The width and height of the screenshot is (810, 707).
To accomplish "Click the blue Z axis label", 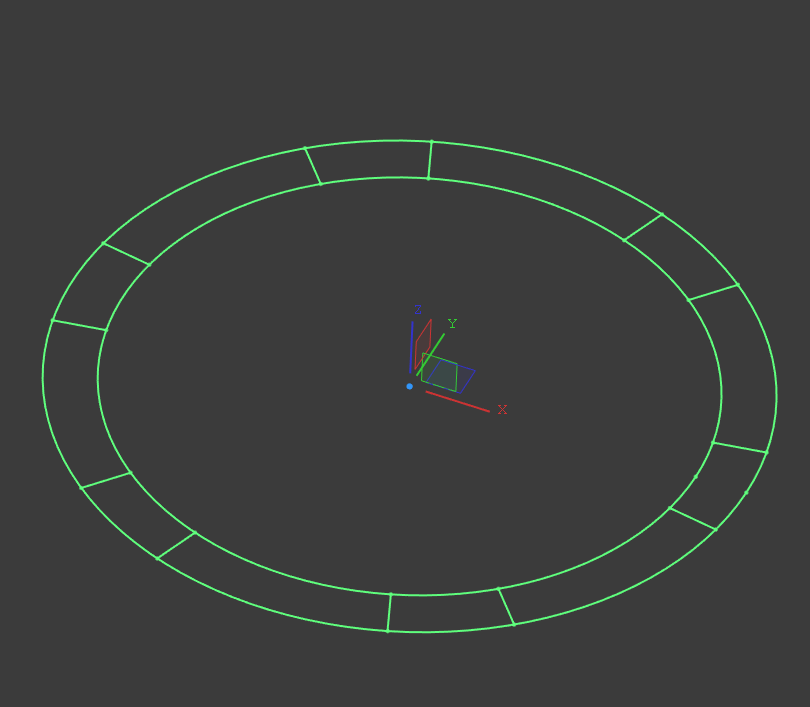I will [418, 310].
